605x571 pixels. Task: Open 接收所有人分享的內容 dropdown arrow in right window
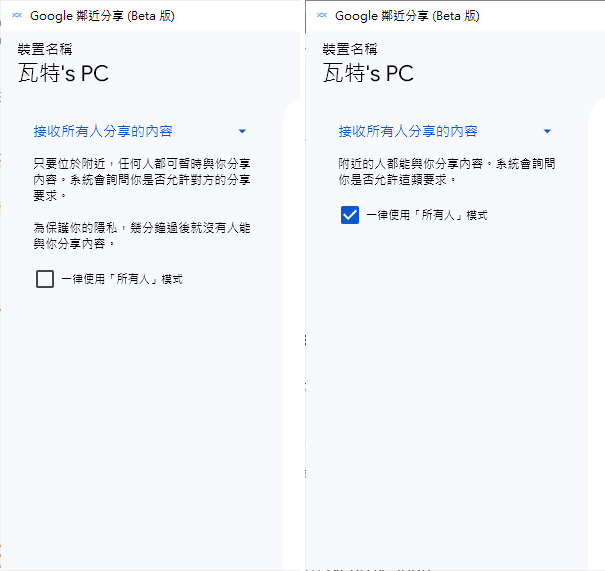pos(547,131)
